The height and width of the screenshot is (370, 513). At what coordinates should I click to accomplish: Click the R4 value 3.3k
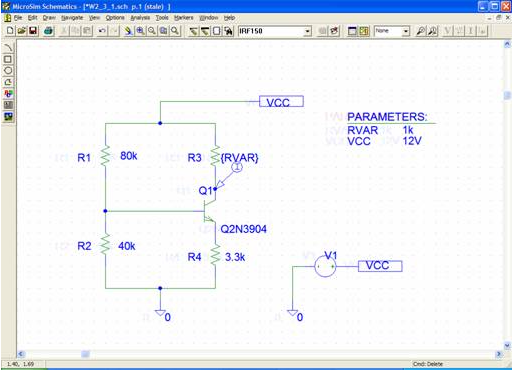(235, 257)
